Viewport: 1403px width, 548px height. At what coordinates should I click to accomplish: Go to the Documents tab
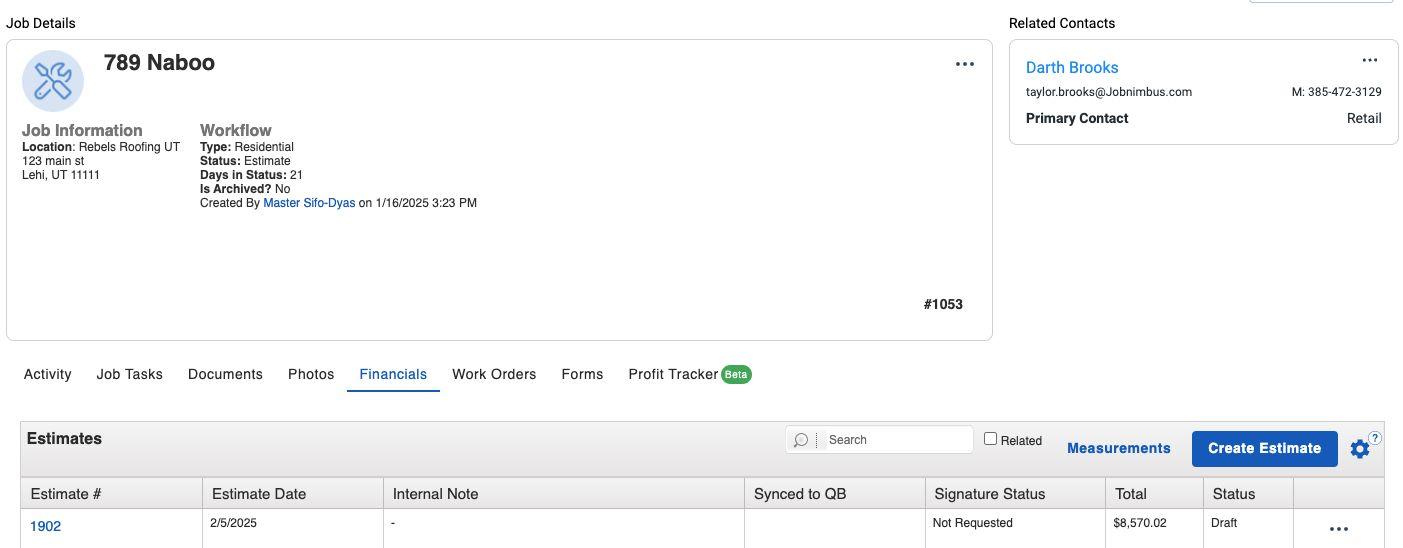coord(225,374)
